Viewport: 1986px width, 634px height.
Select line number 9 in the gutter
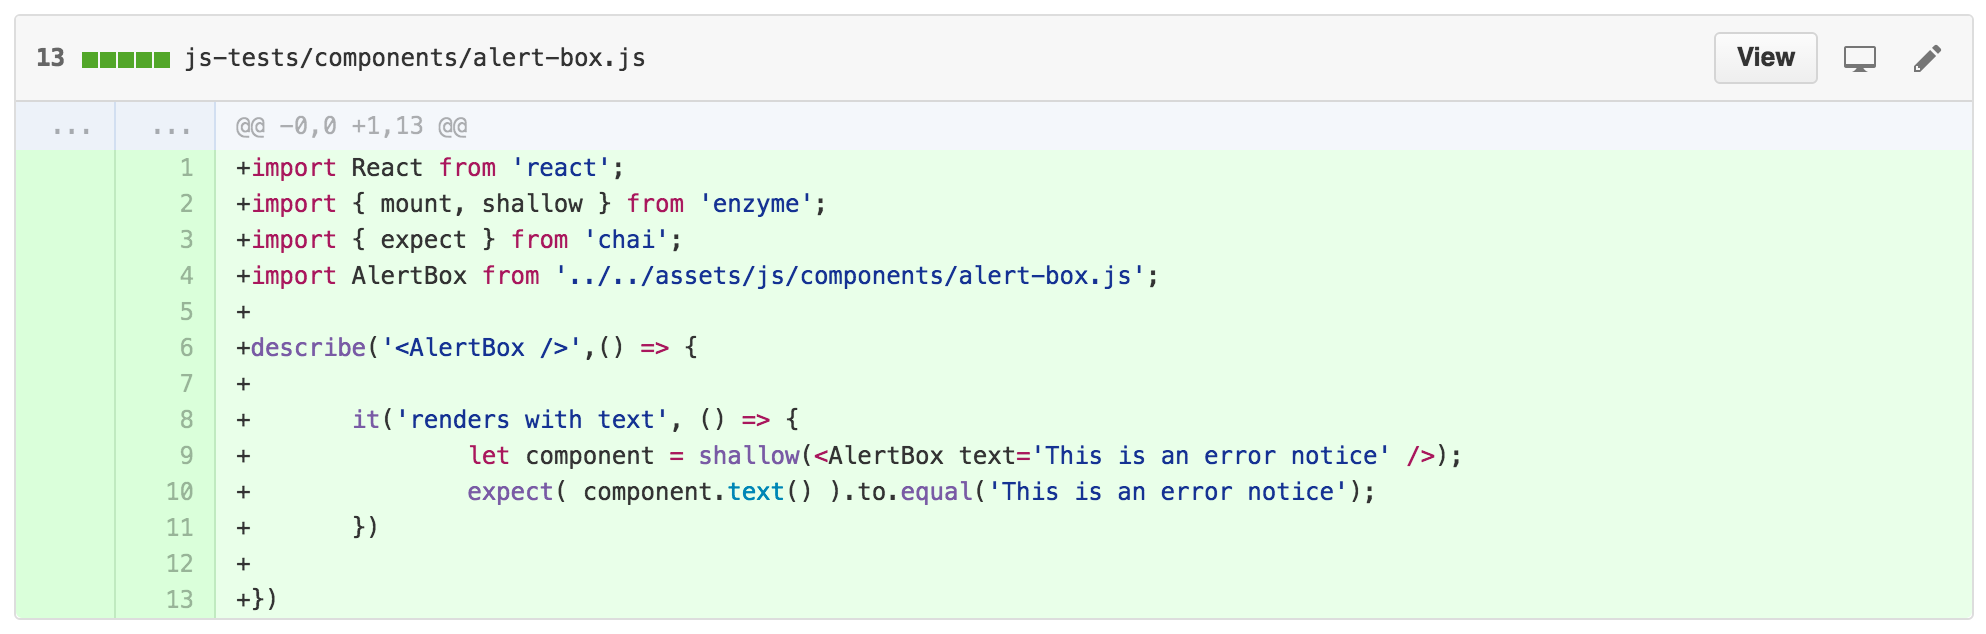[186, 456]
